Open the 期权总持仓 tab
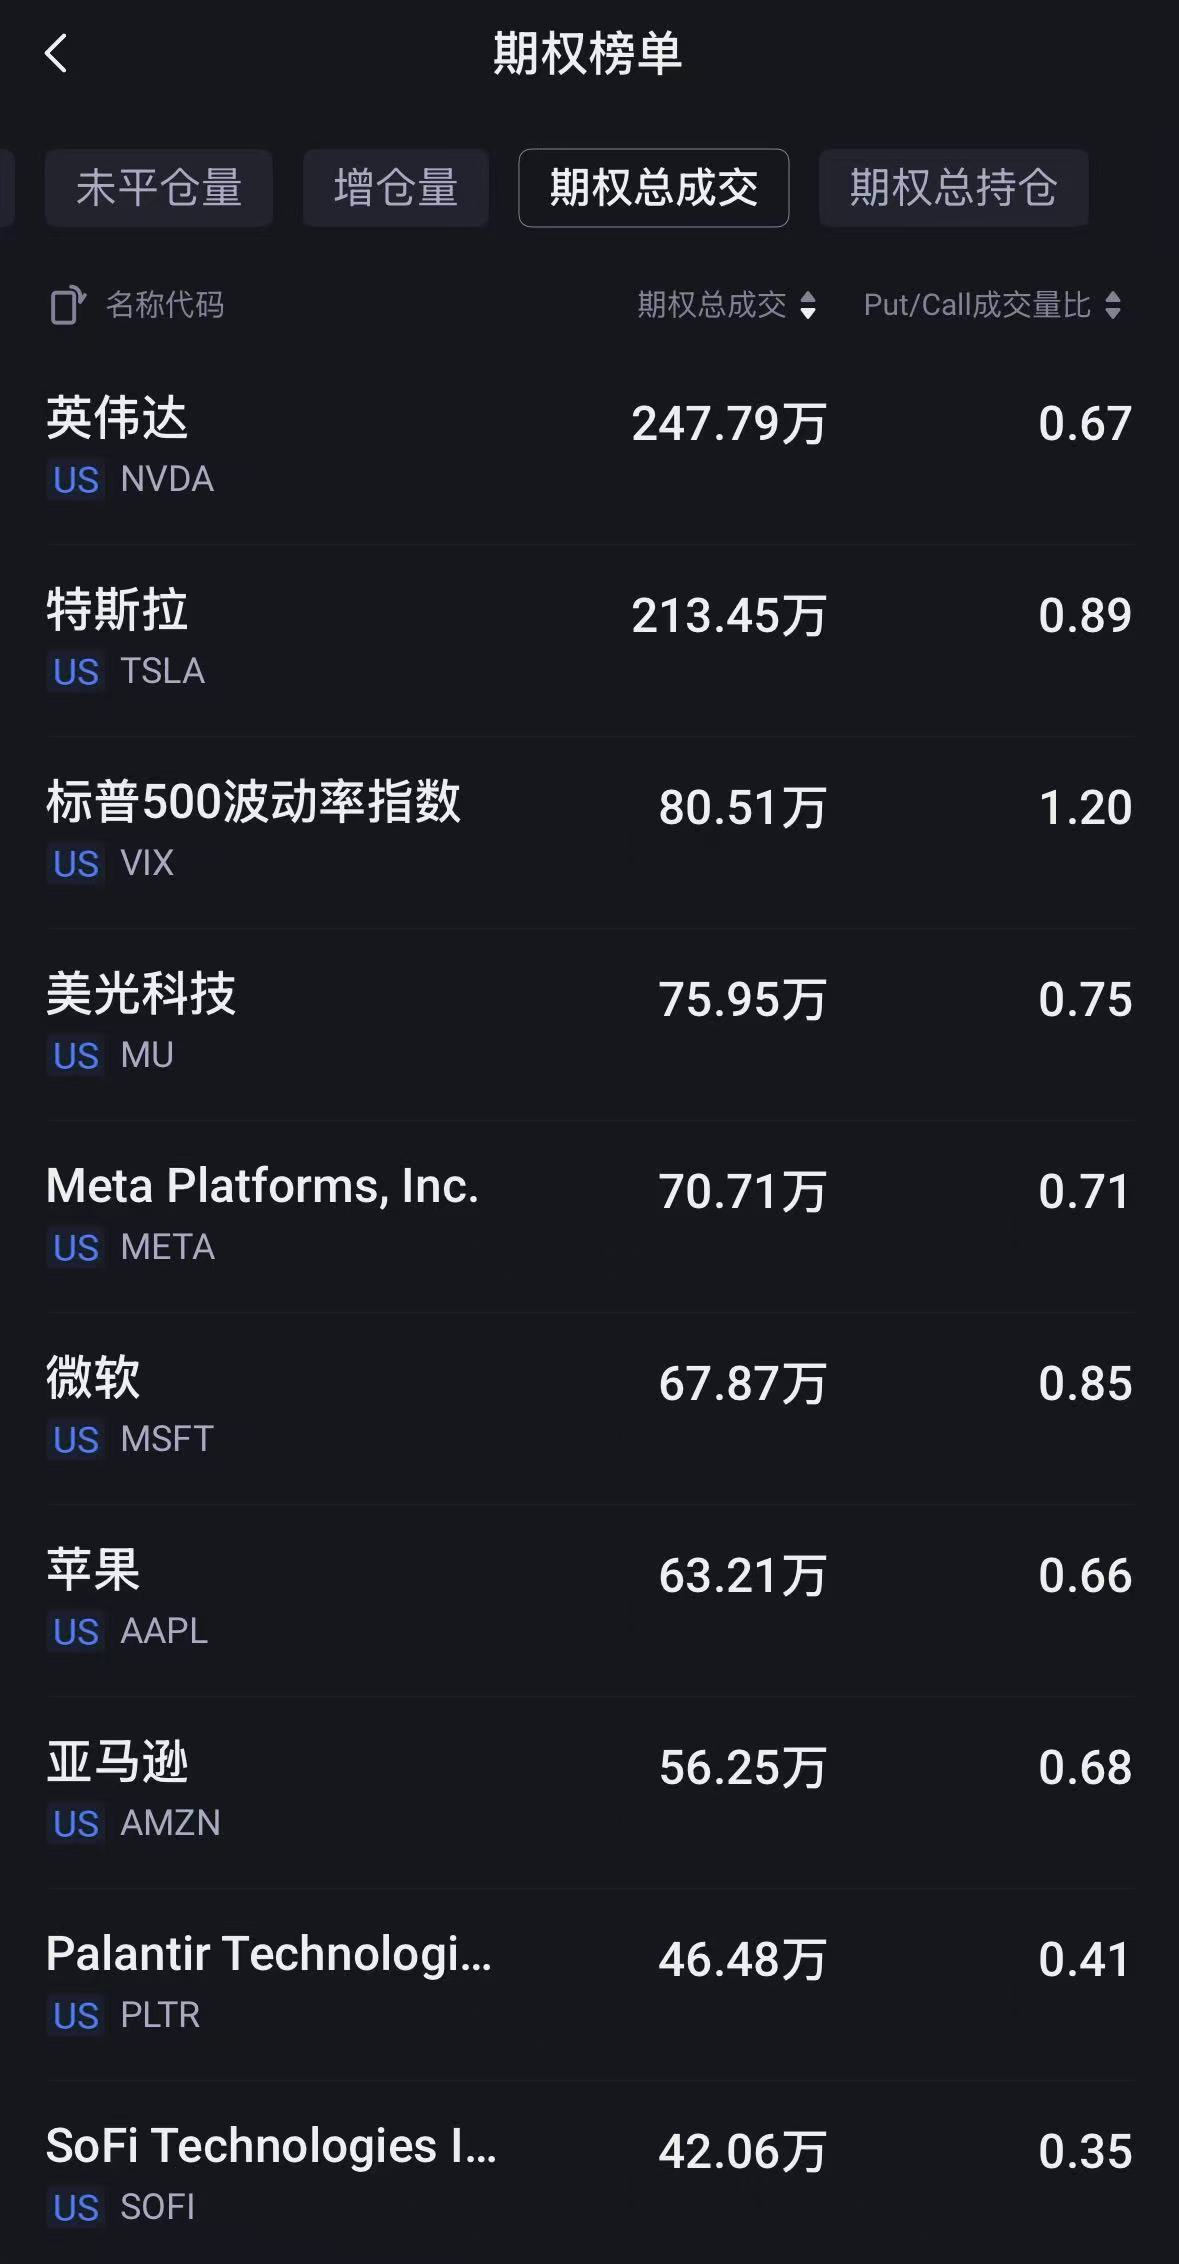This screenshot has height=2264, width=1179. (x=953, y=188)
